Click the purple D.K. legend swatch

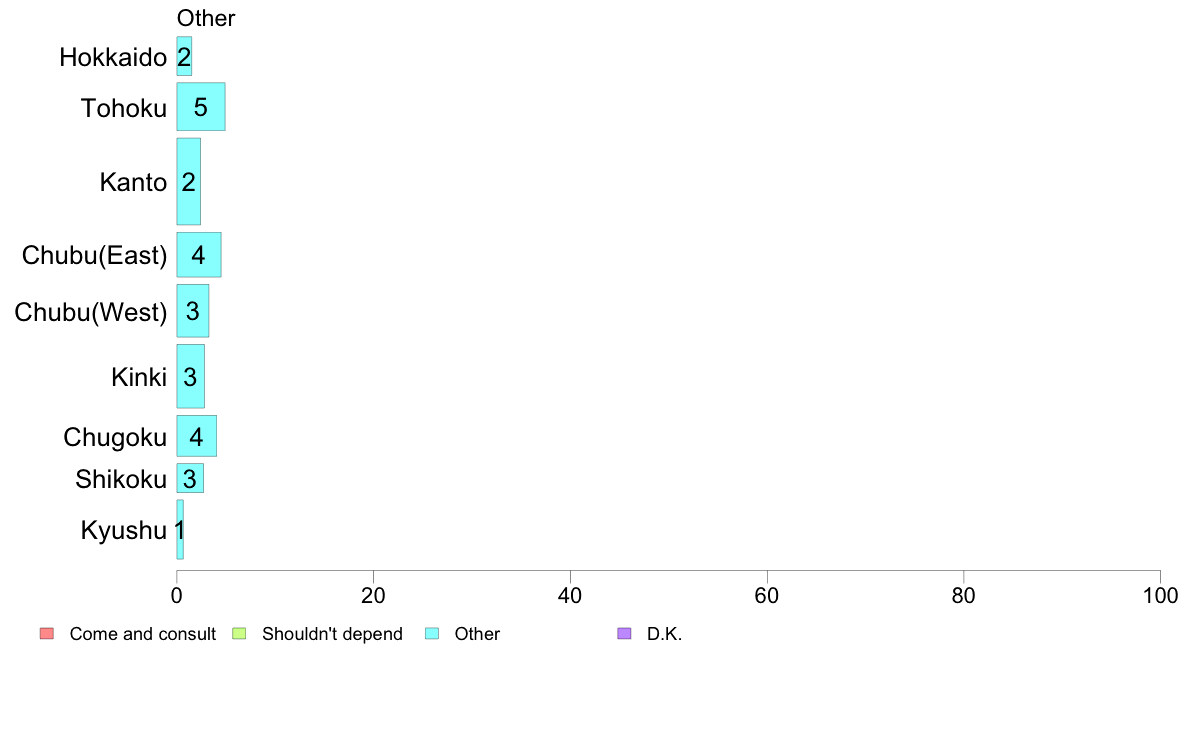[x=624, y=634]
